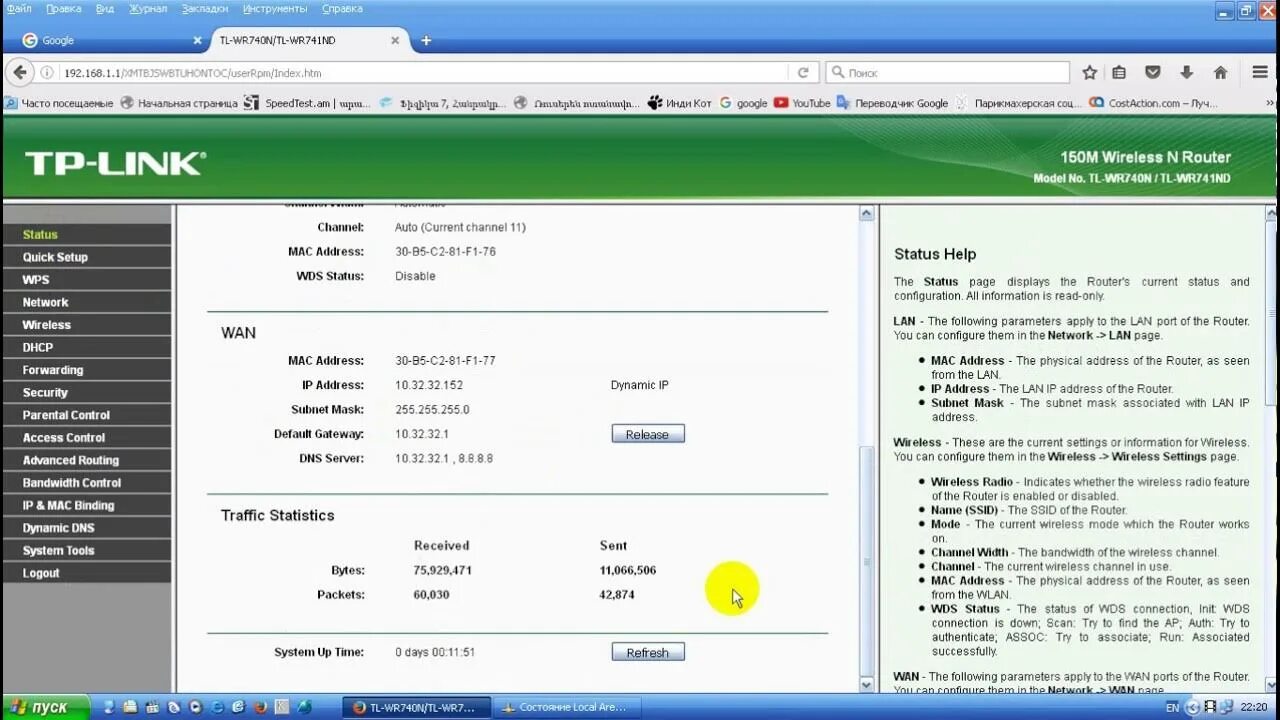Open the Firefox hamburger menu
1280x720 pixels.
[x=1260, y=73]
